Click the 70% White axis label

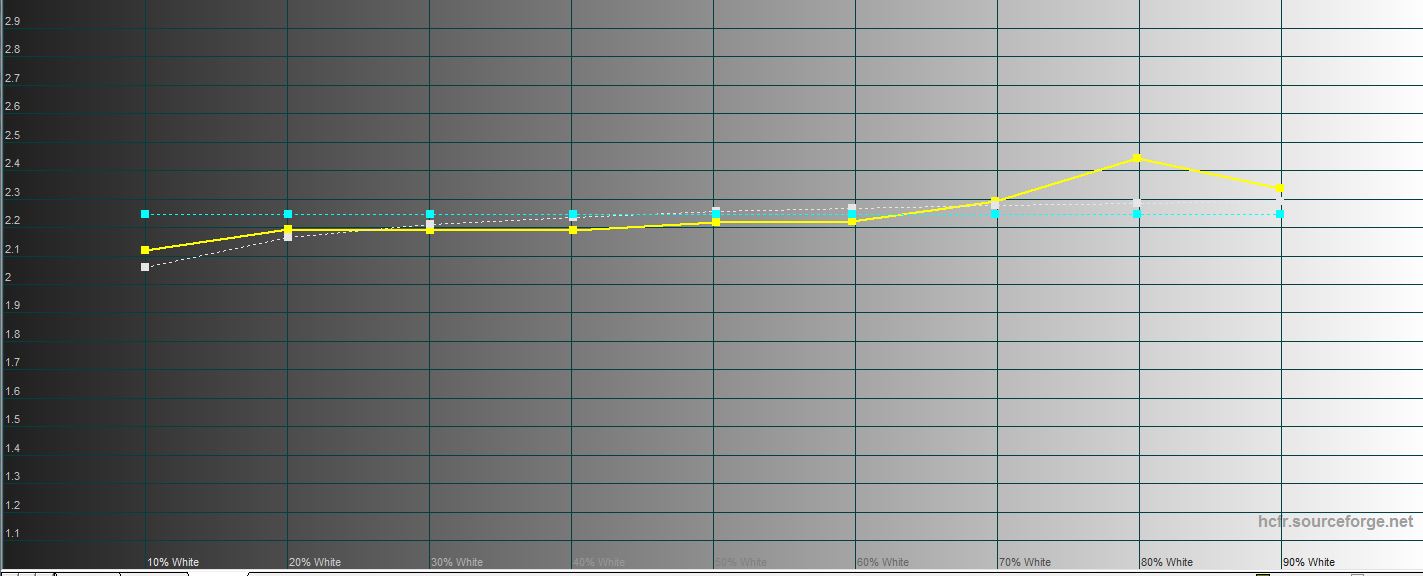point(1024,562)
